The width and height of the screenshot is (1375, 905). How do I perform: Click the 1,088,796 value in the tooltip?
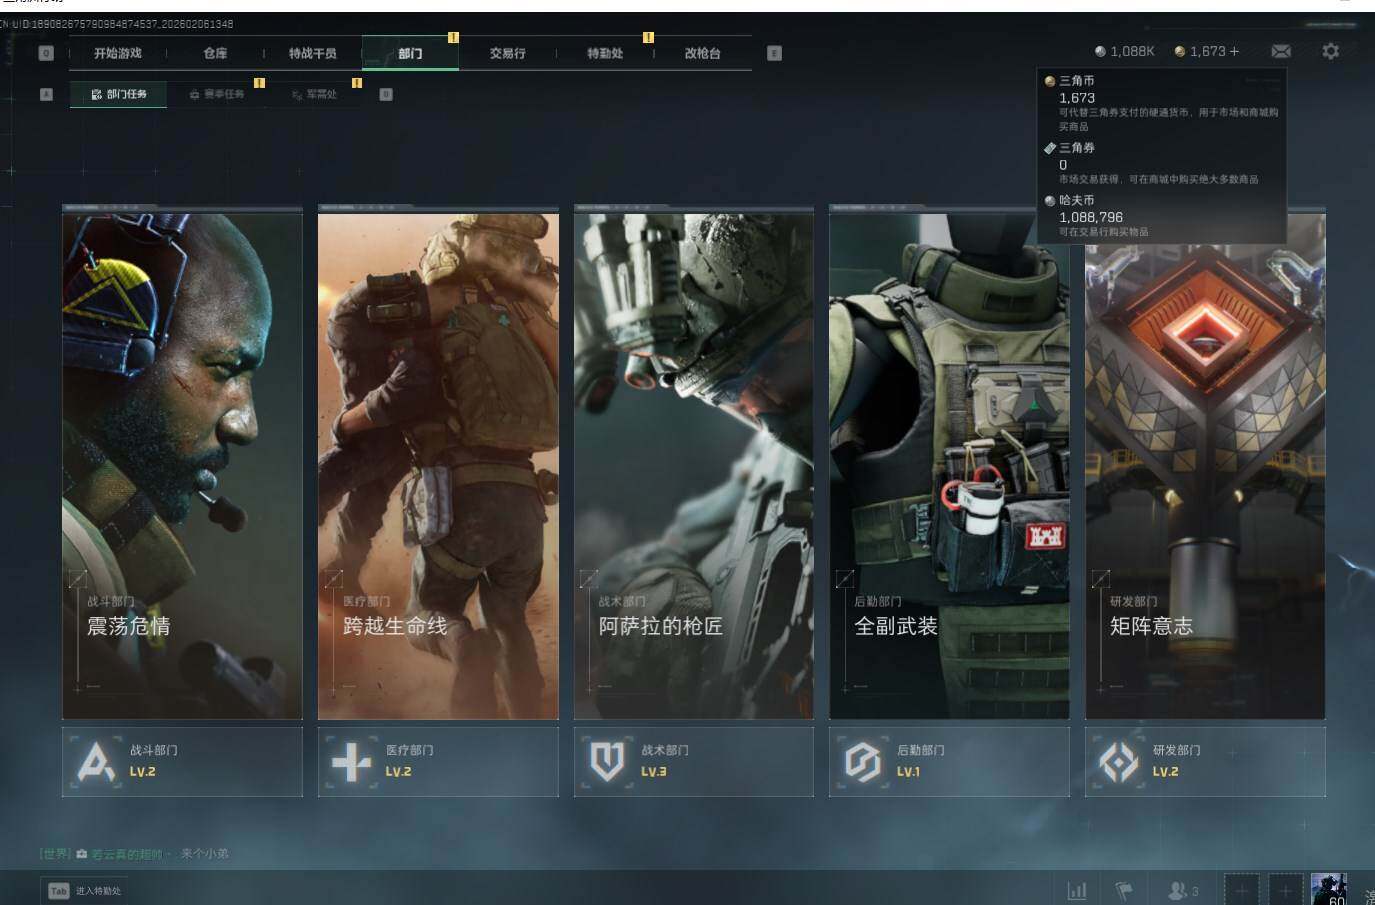(1091, 217)
